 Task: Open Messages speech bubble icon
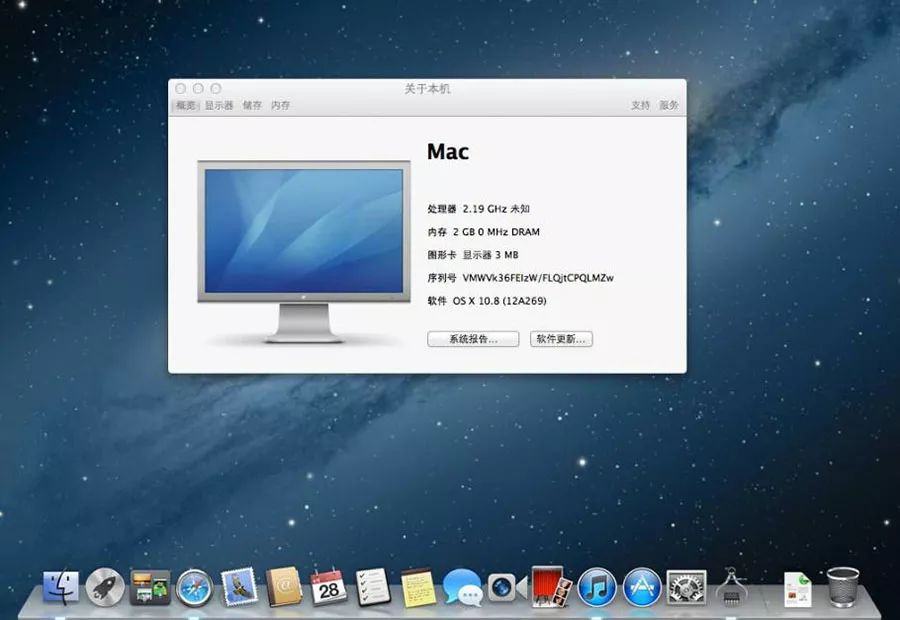(463, 587)
